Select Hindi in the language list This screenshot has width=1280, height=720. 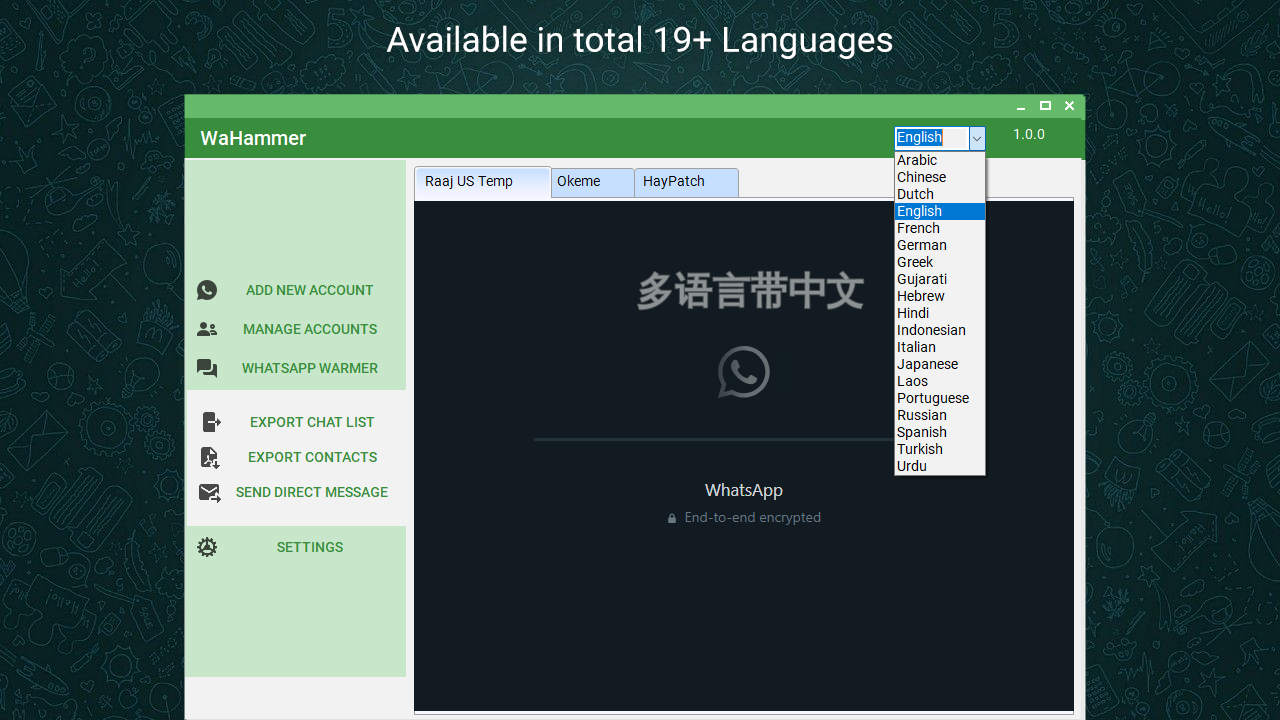[940, 313]
